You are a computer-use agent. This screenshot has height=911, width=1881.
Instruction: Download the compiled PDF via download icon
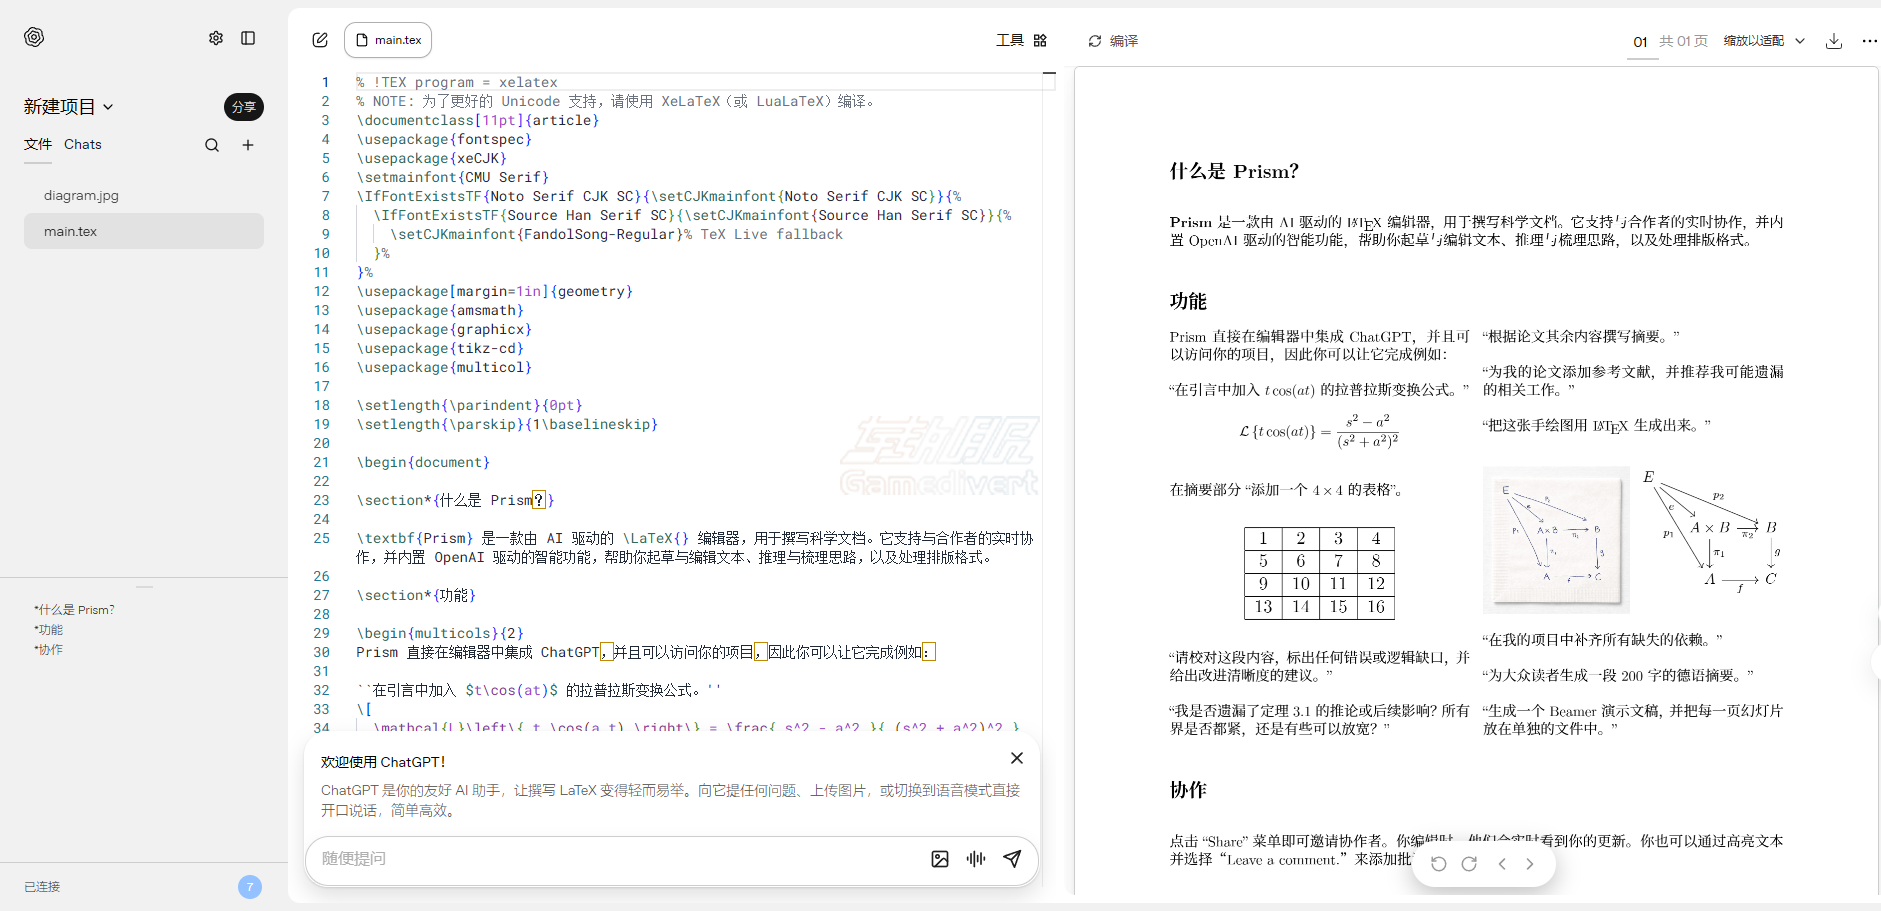pos(1835,41)
